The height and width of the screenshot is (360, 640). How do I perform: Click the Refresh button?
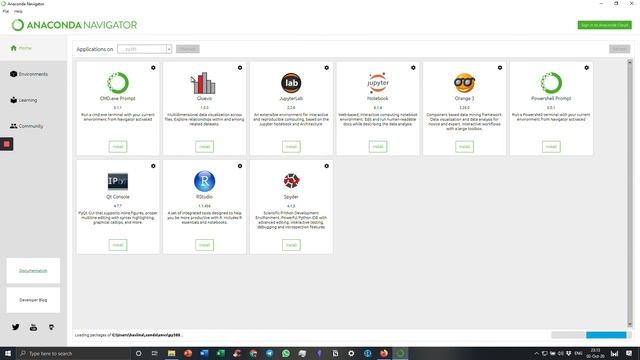(620, 49)
